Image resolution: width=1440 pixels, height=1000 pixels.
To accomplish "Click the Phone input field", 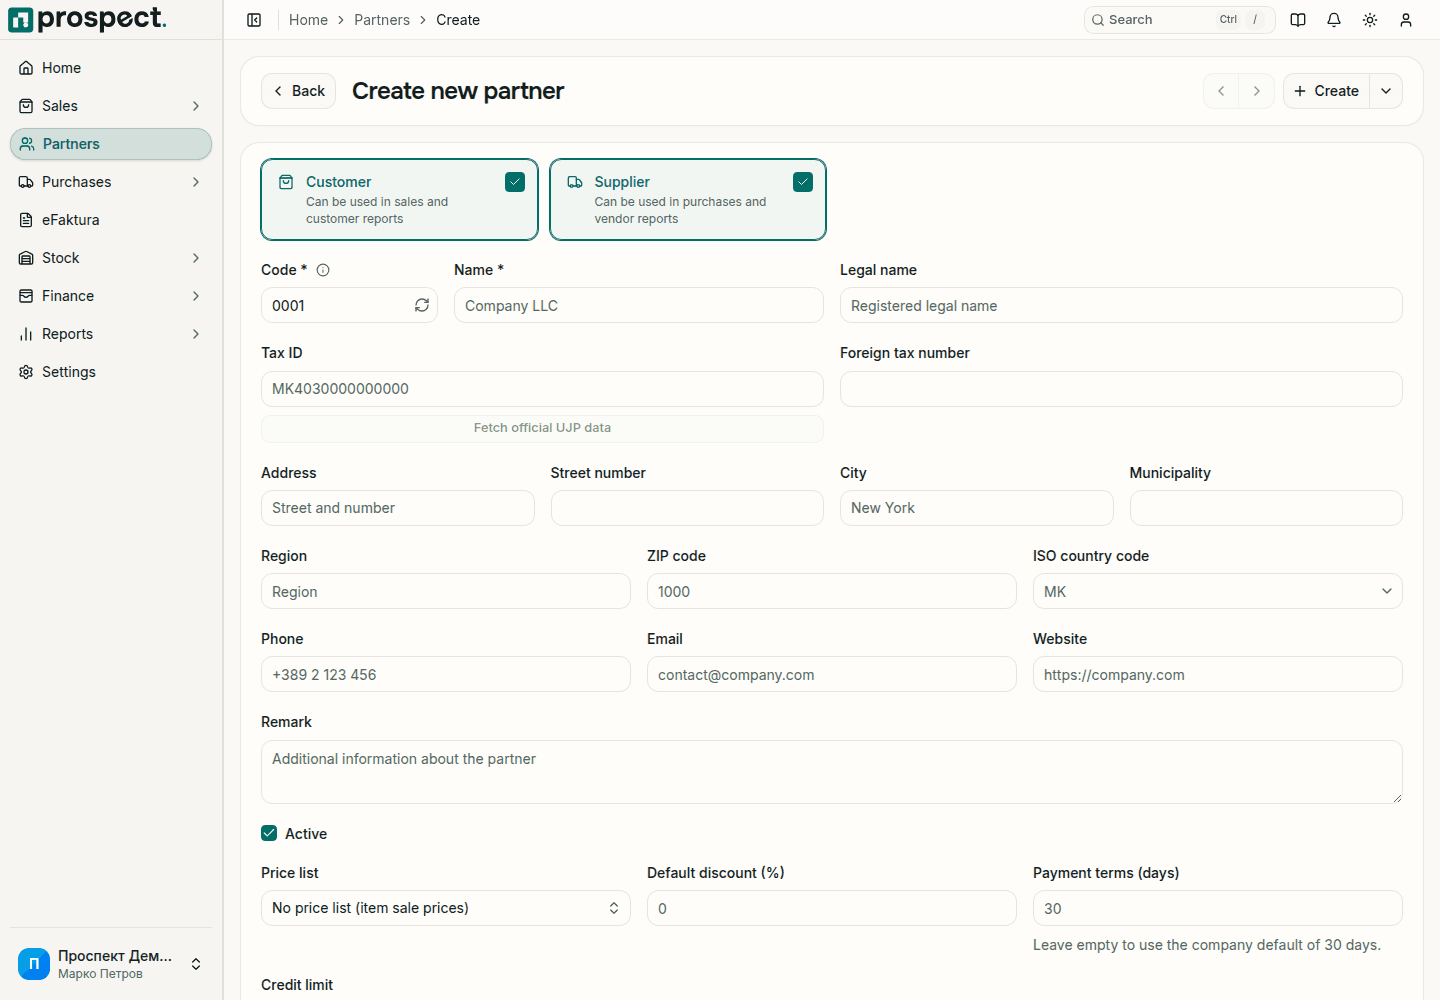I will 446,674.
